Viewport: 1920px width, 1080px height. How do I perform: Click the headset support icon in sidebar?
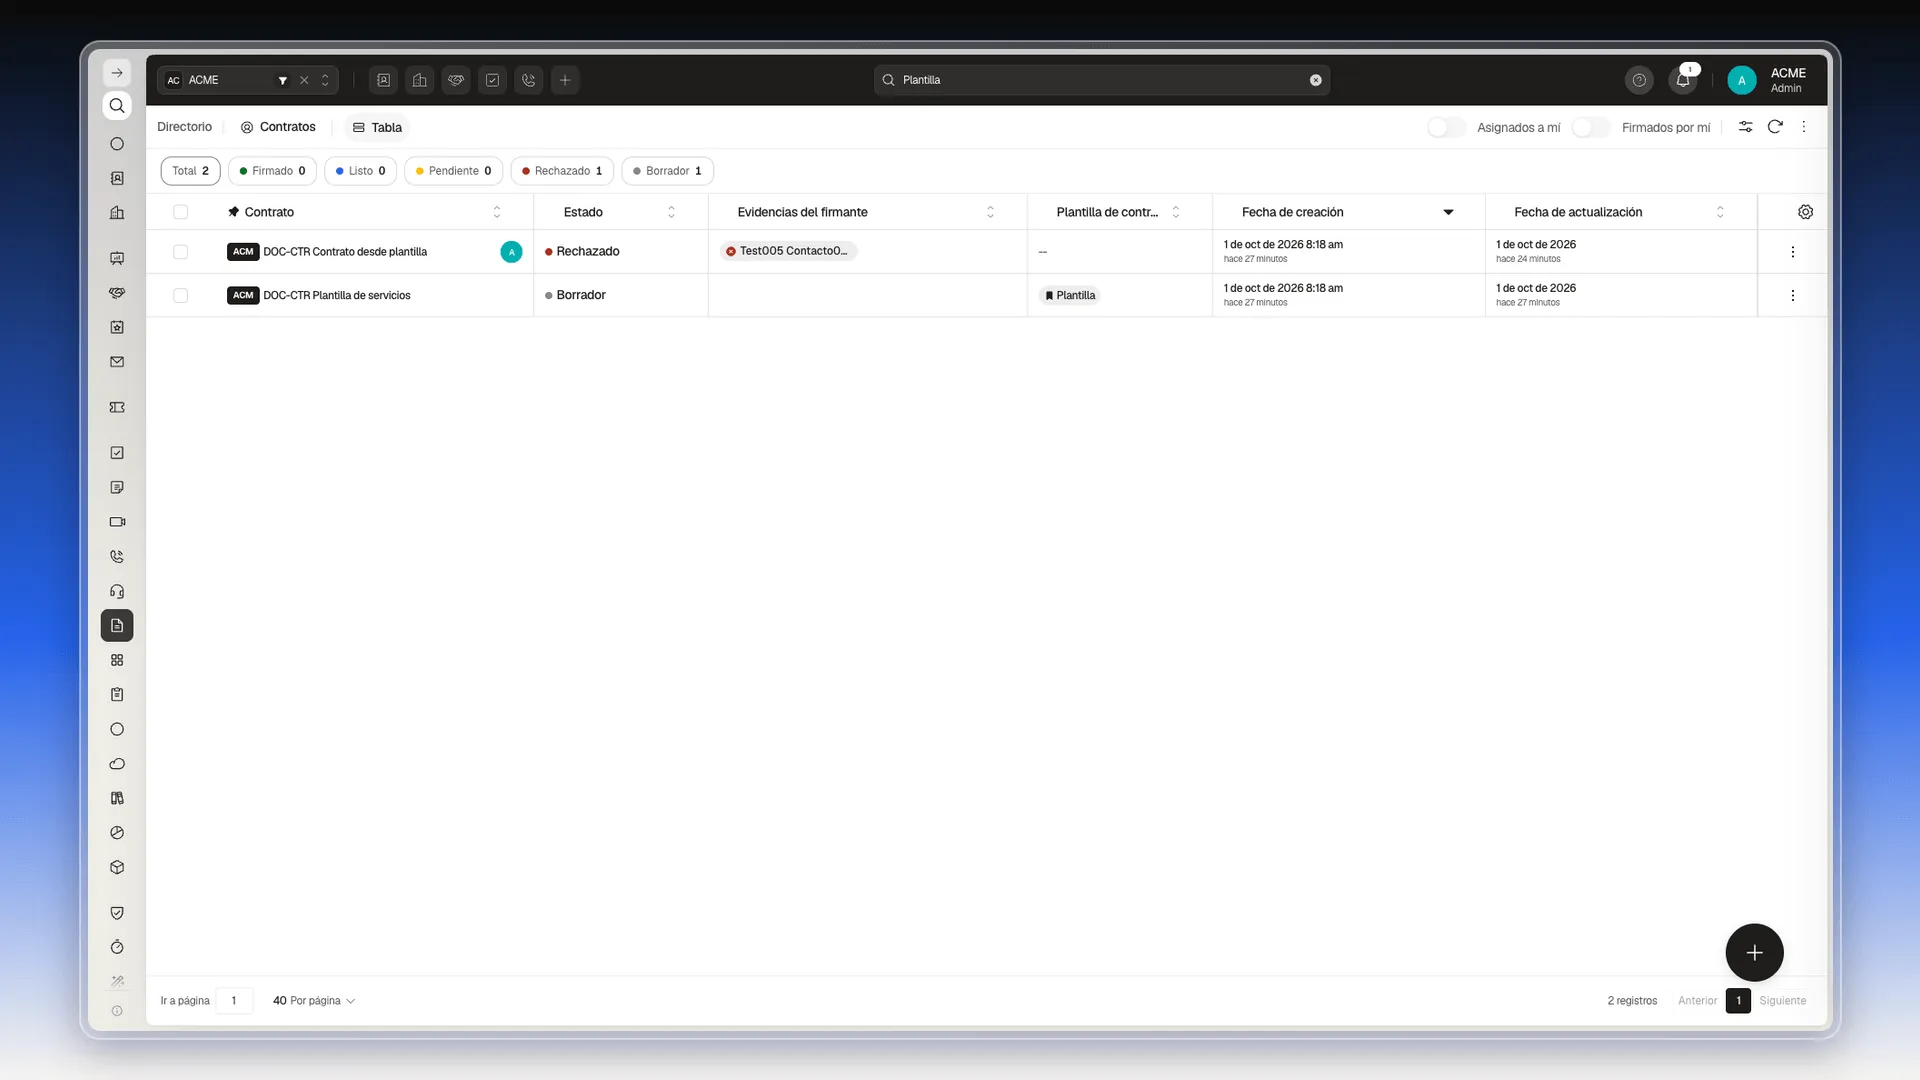(x=117, y=591)
